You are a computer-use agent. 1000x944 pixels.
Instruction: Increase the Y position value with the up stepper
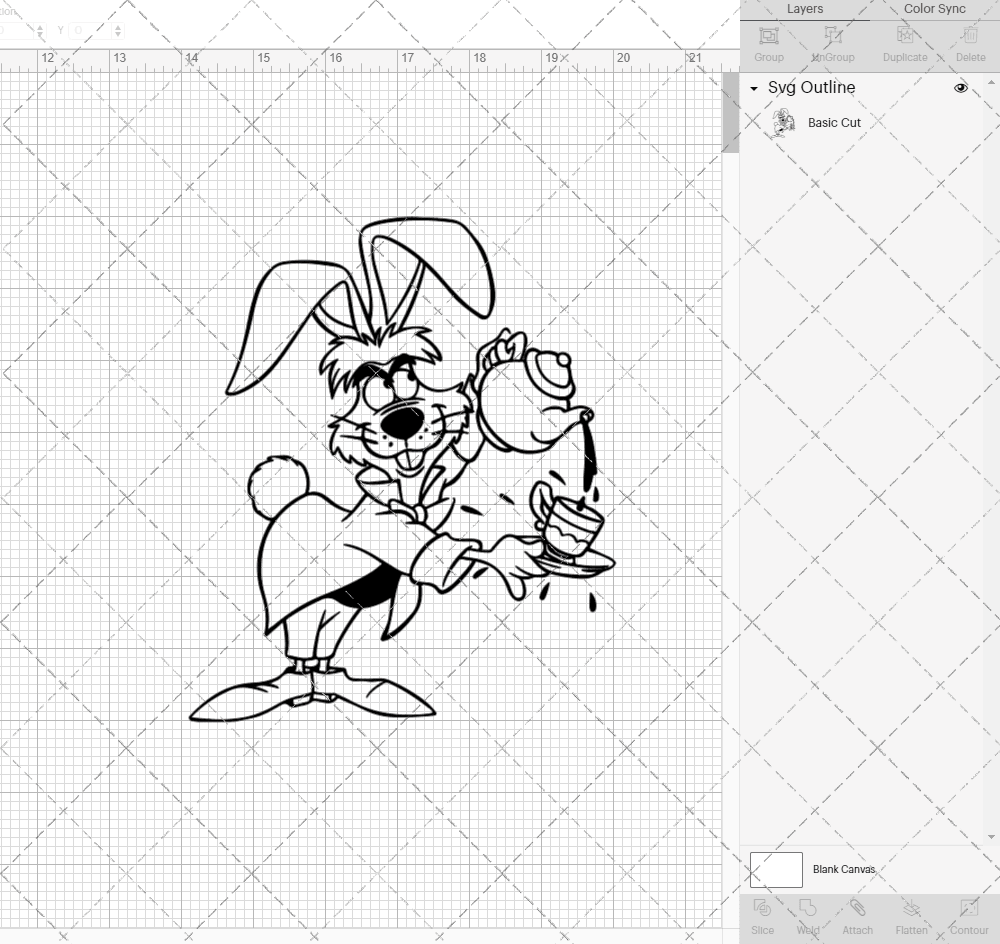click(x=118, y=26)
